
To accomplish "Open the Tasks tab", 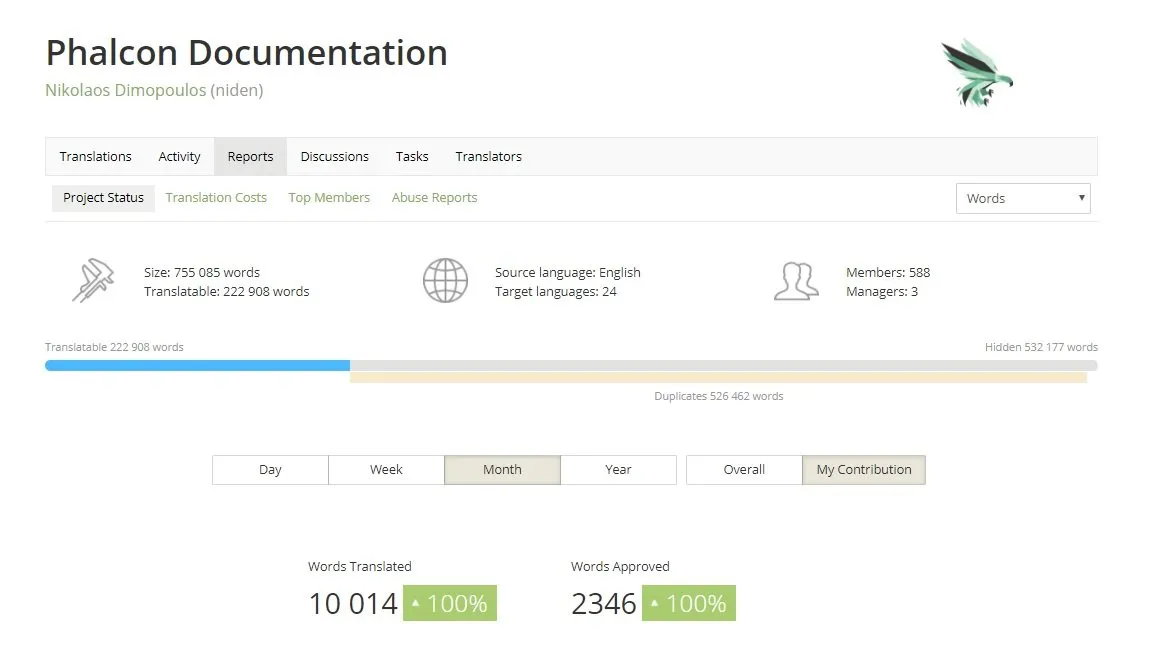I will click(412, 157).
